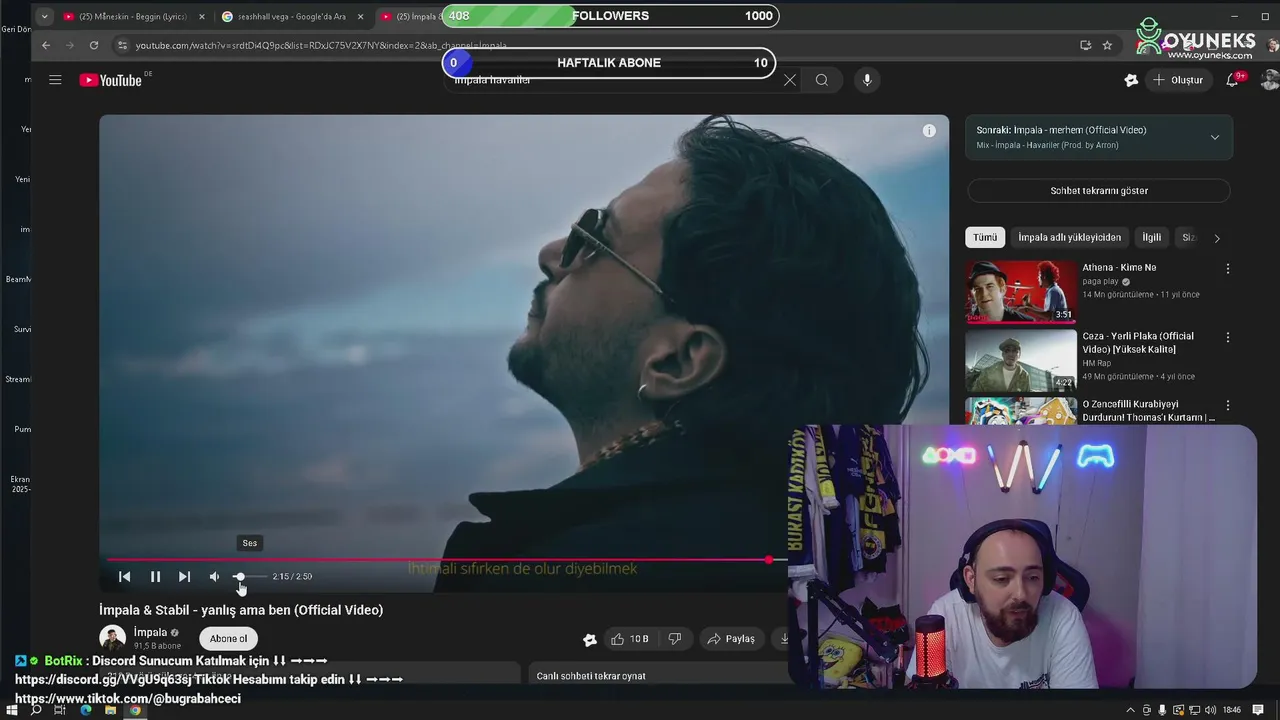Clear the YouTube search box text

click(x=790, y=80)
